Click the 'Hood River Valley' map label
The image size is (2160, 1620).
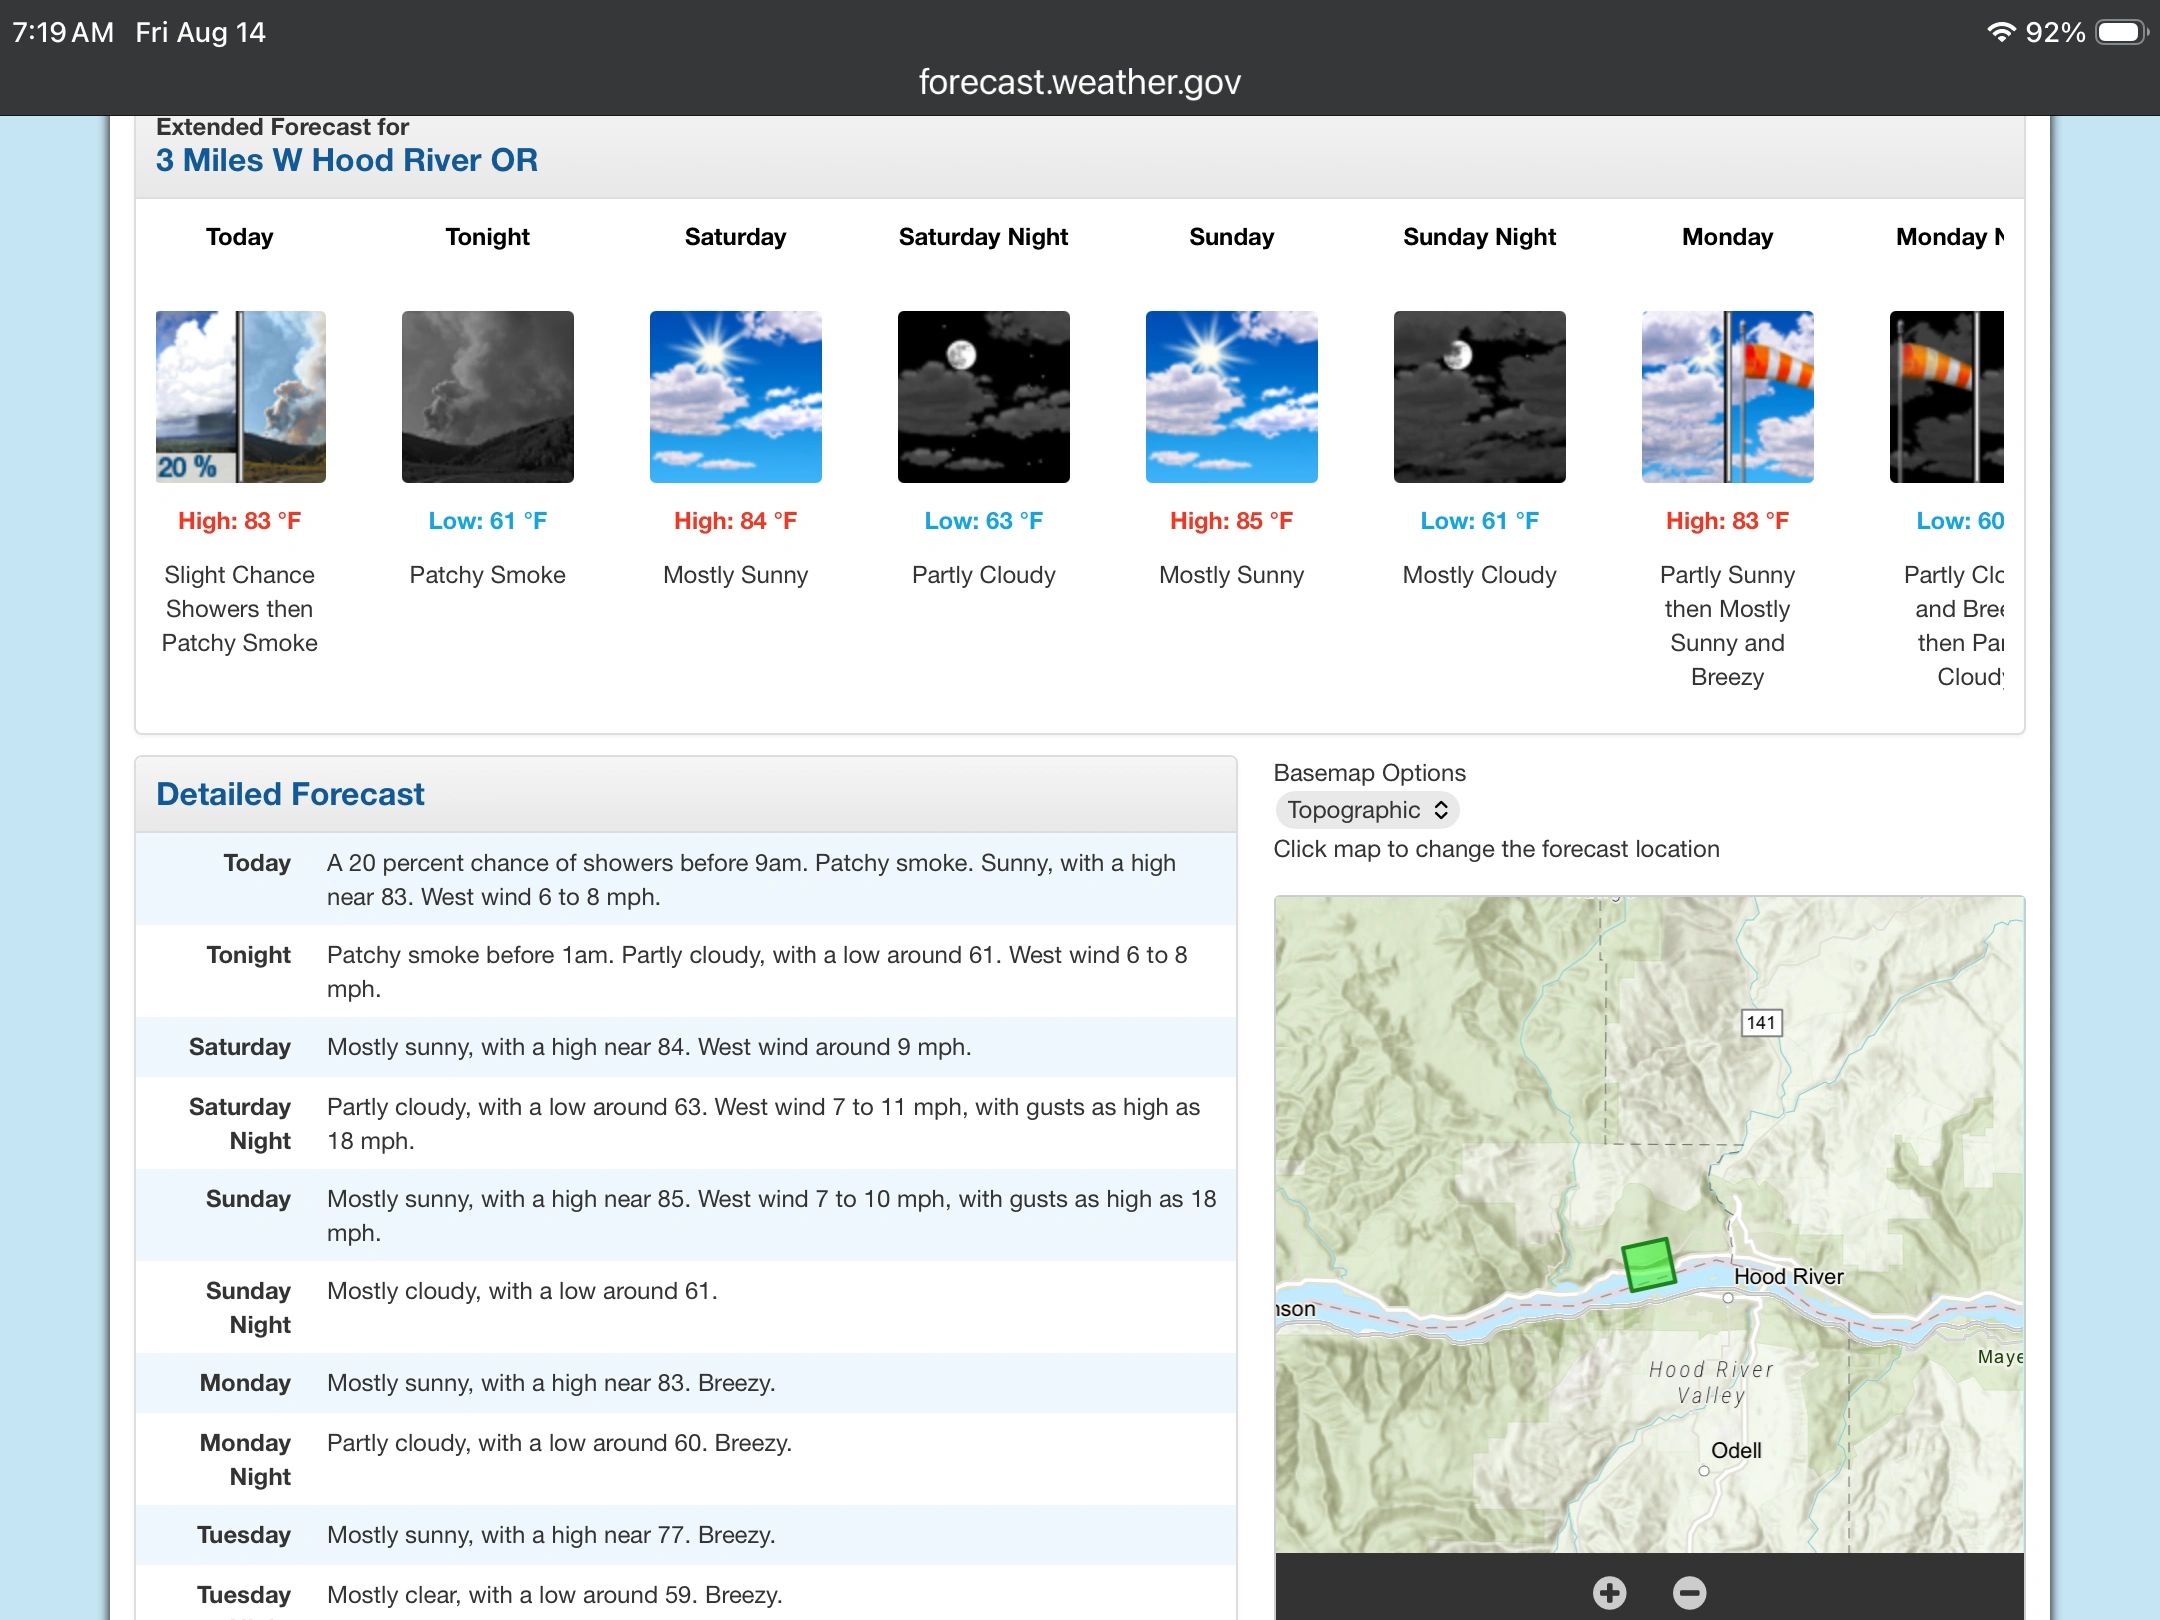pos(1711,1383)
